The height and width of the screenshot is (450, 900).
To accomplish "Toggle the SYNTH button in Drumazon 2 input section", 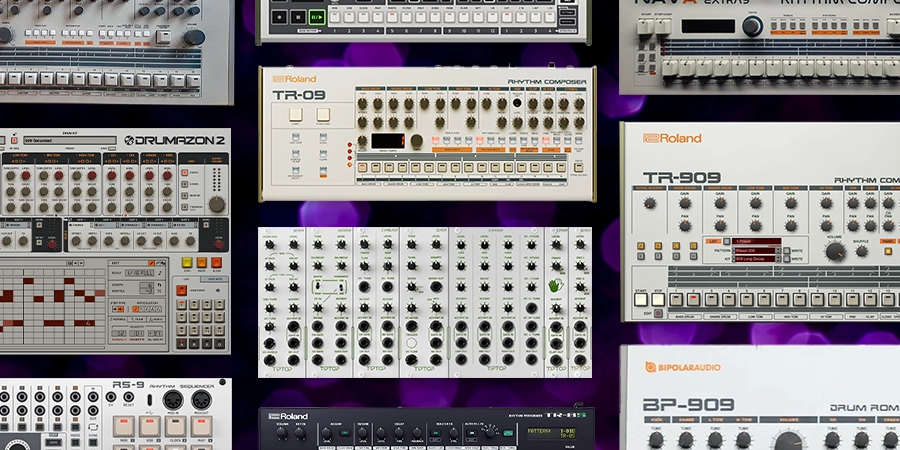I will pos(185,172).
